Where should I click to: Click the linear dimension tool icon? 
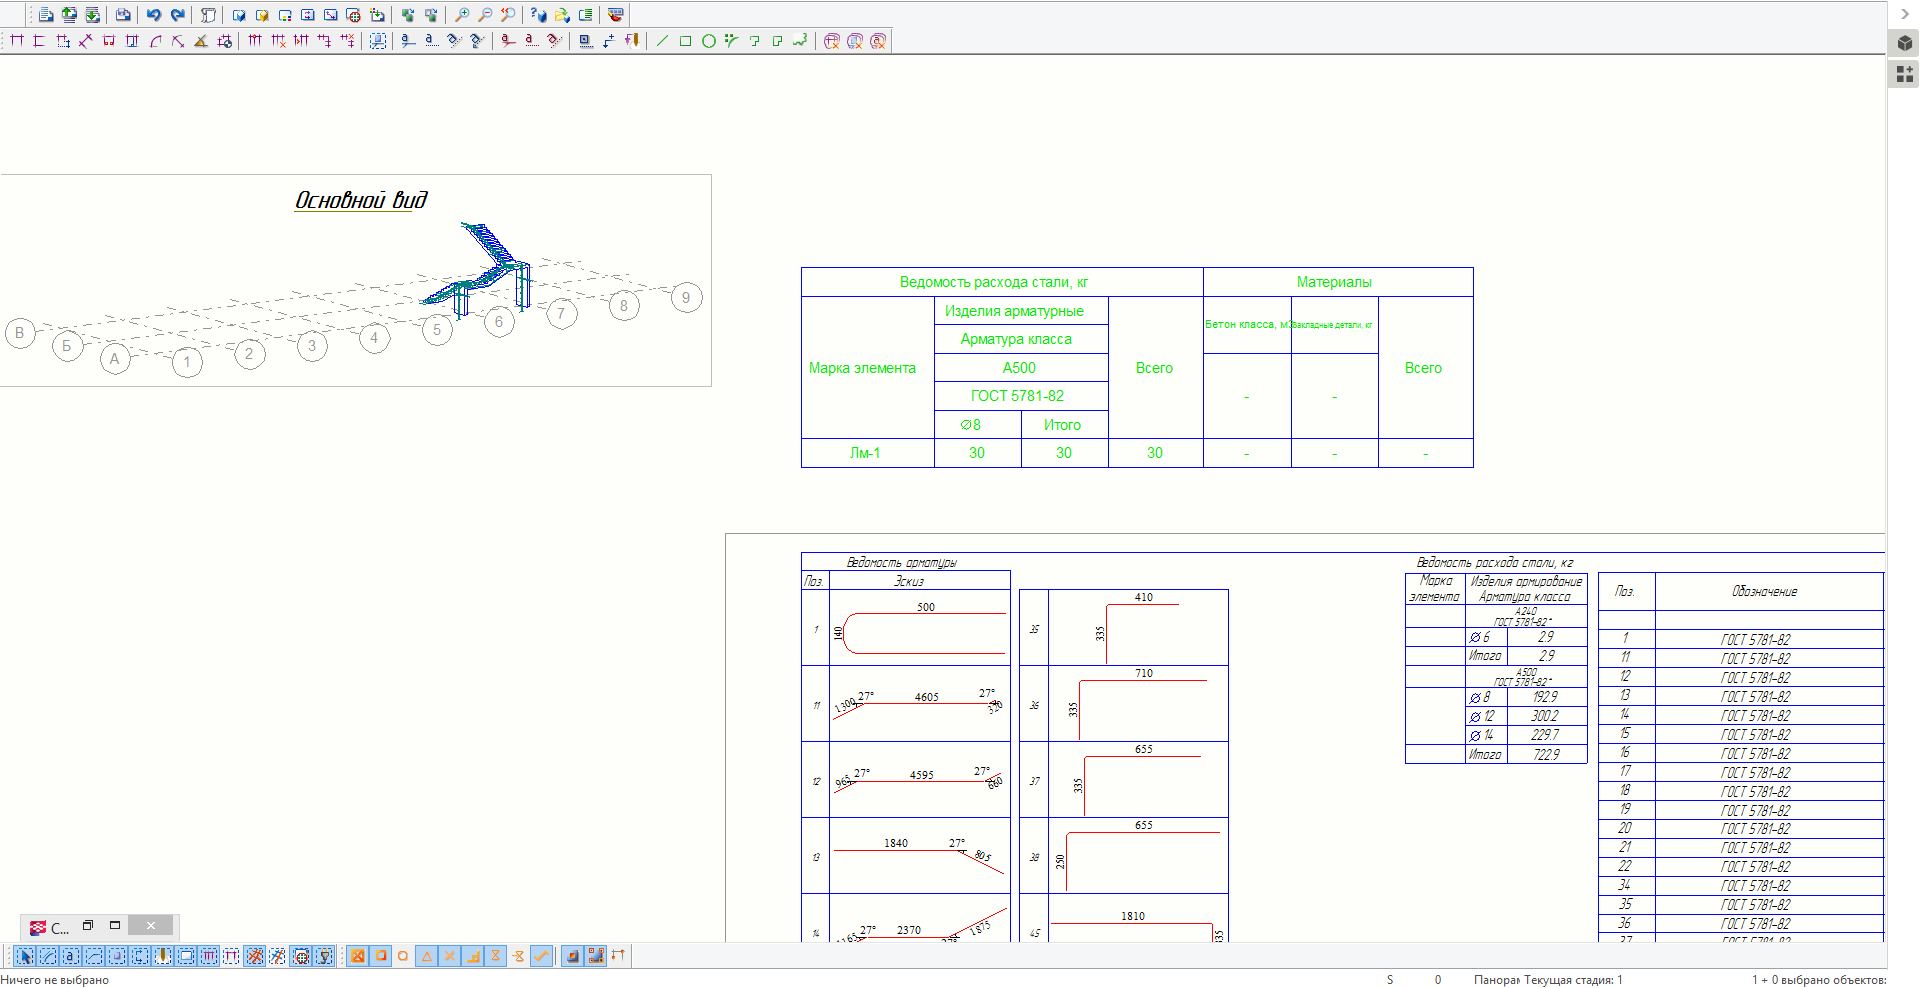point(17,41)
